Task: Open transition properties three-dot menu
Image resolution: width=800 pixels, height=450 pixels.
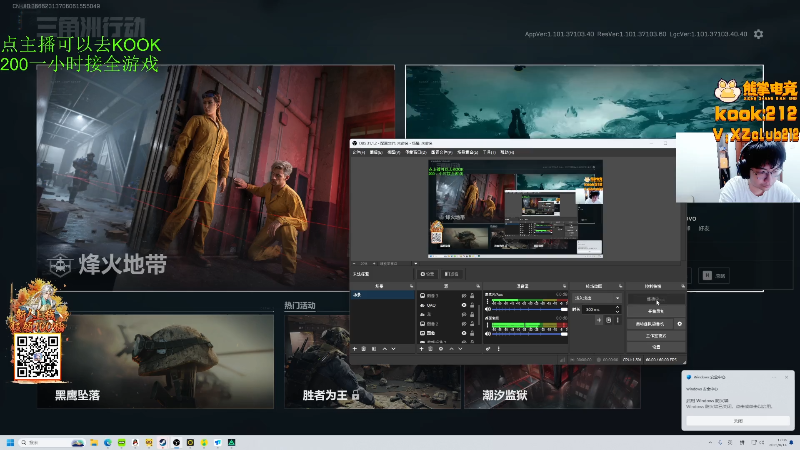Action: click(618, 320)
